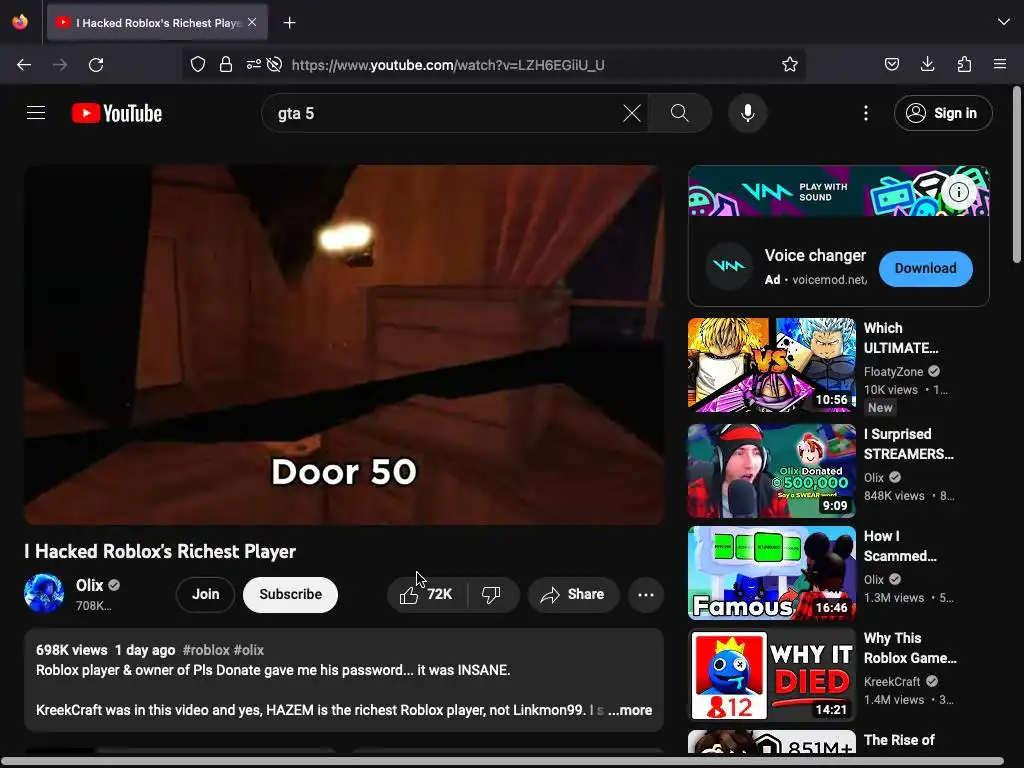The height and width of the screenshot is (768, 1024).
Task: Open ad info icon on Voicemod banner
Action: click(958, 191)
